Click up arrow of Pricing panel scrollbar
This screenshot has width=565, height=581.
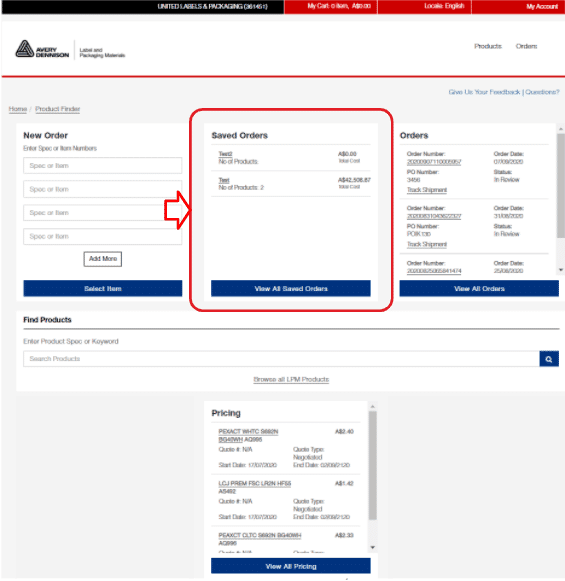(373, 407)
